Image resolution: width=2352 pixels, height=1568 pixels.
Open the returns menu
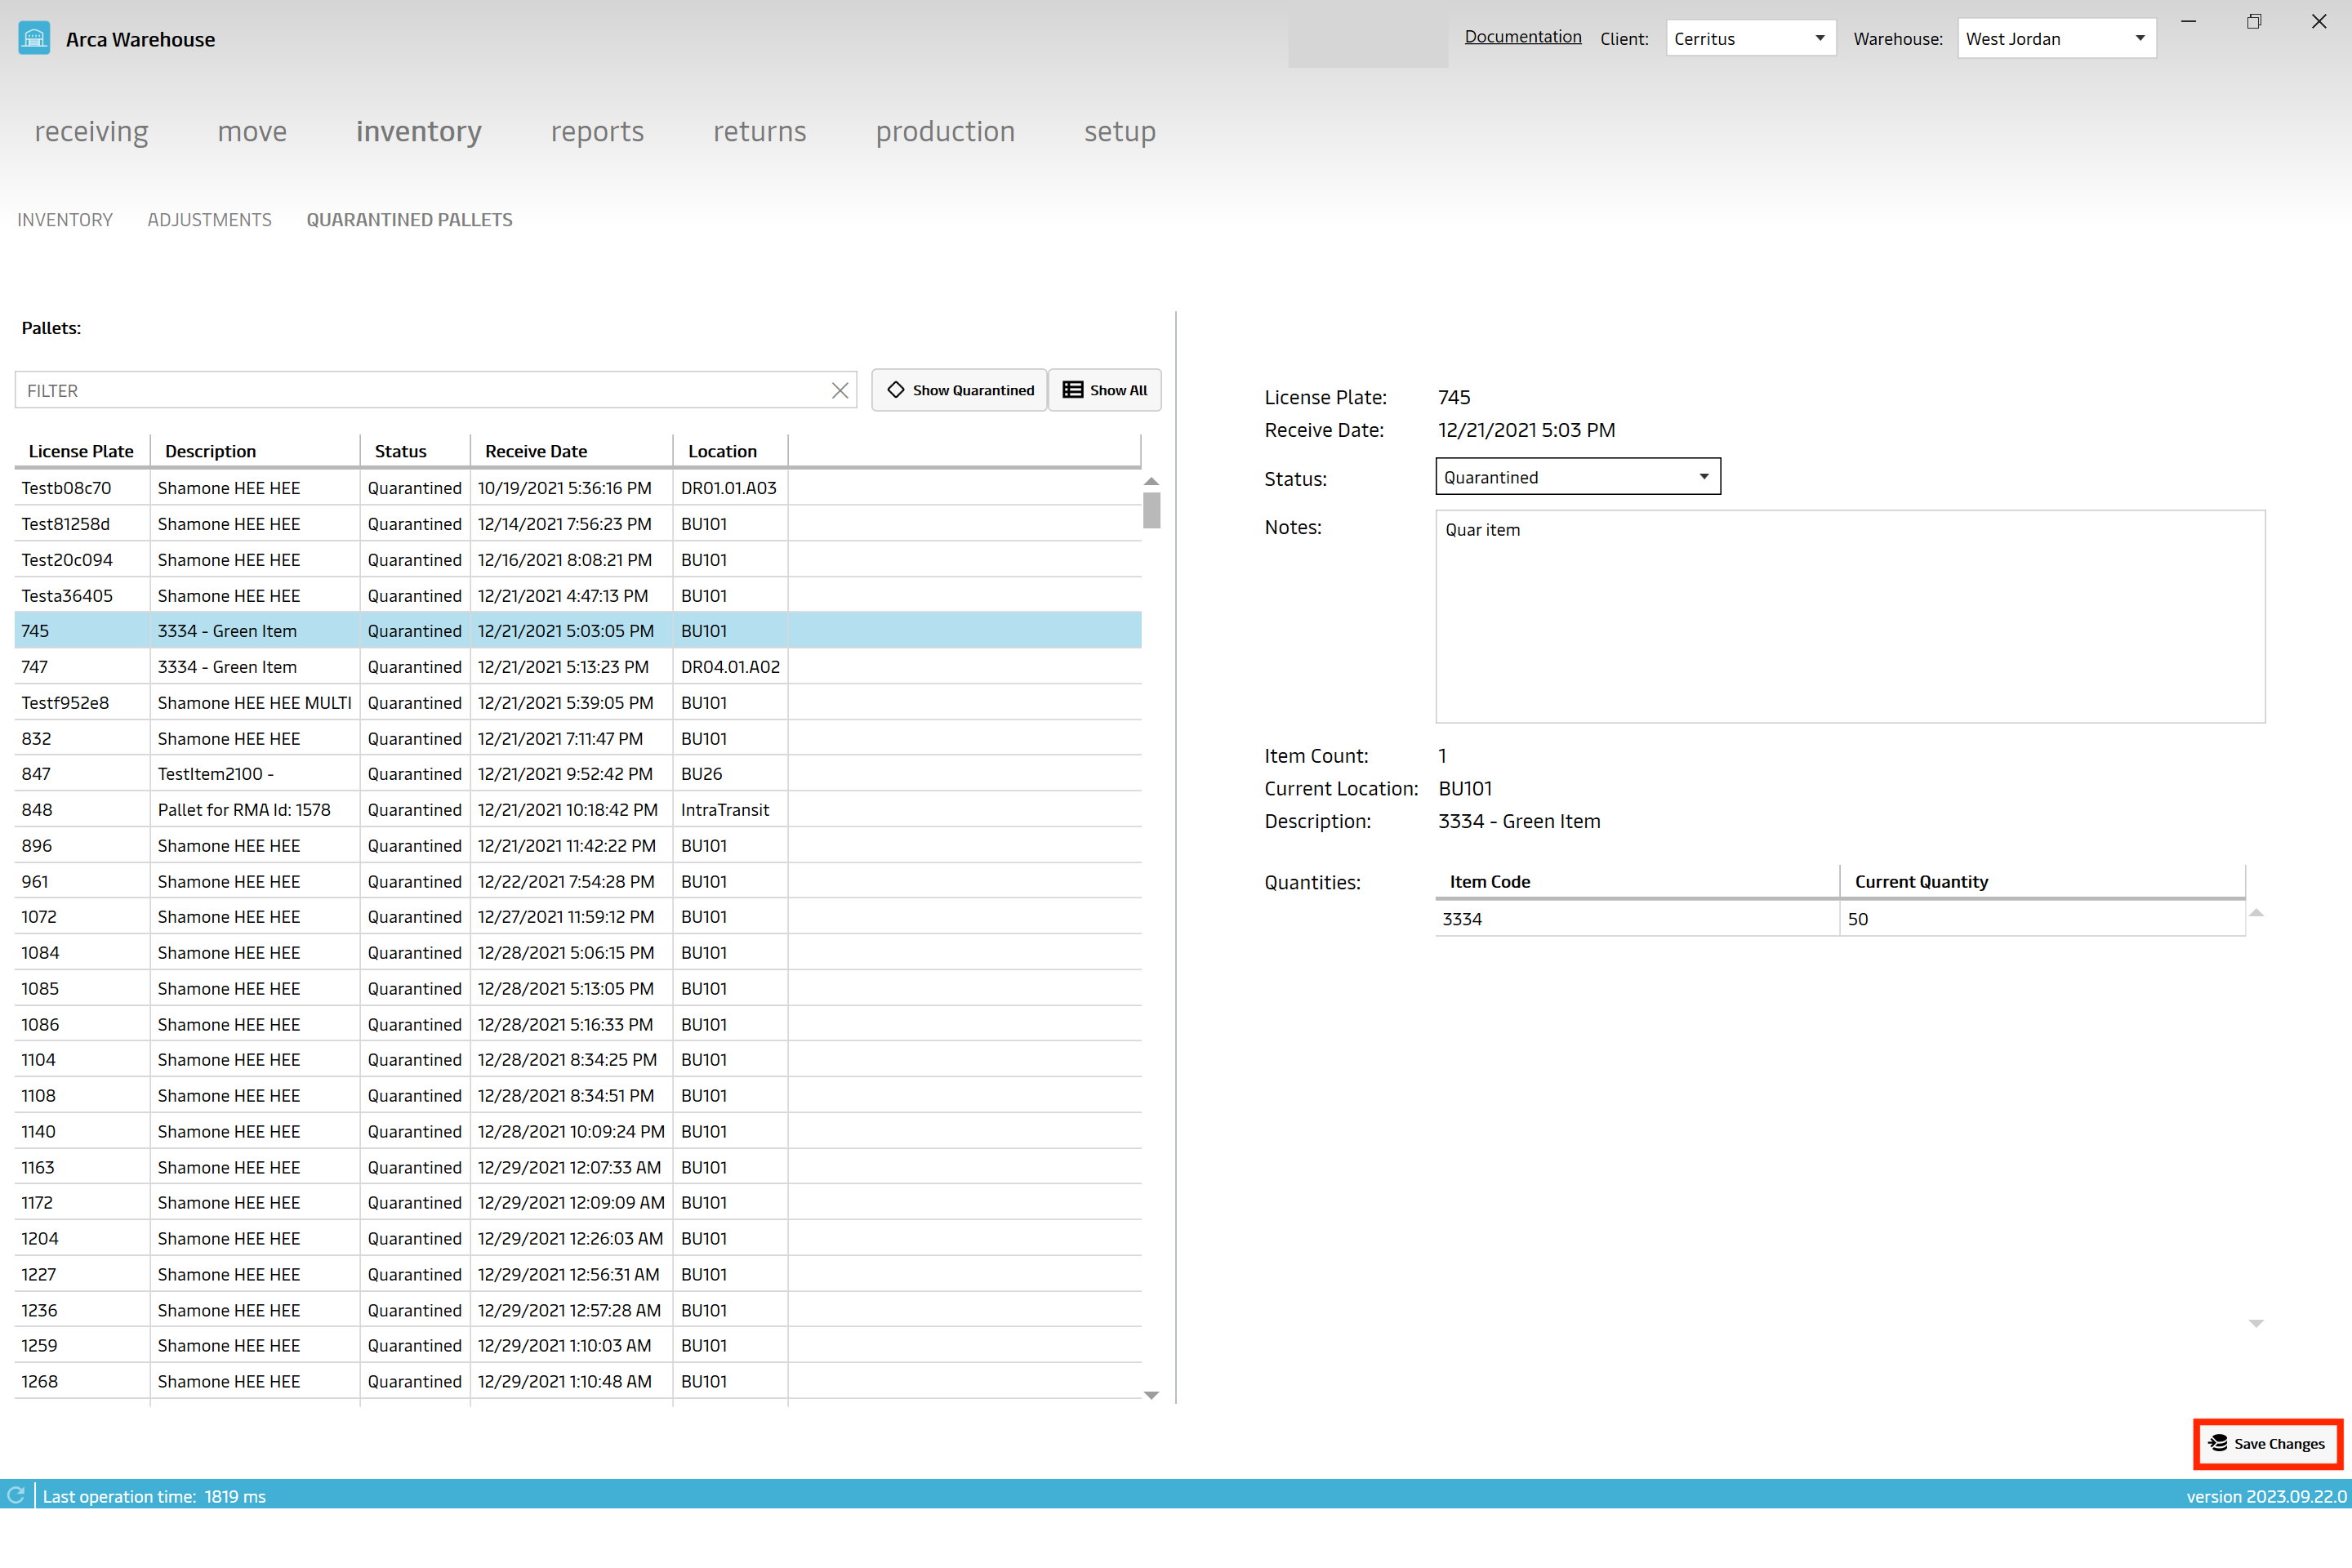(x=759, y=131)
